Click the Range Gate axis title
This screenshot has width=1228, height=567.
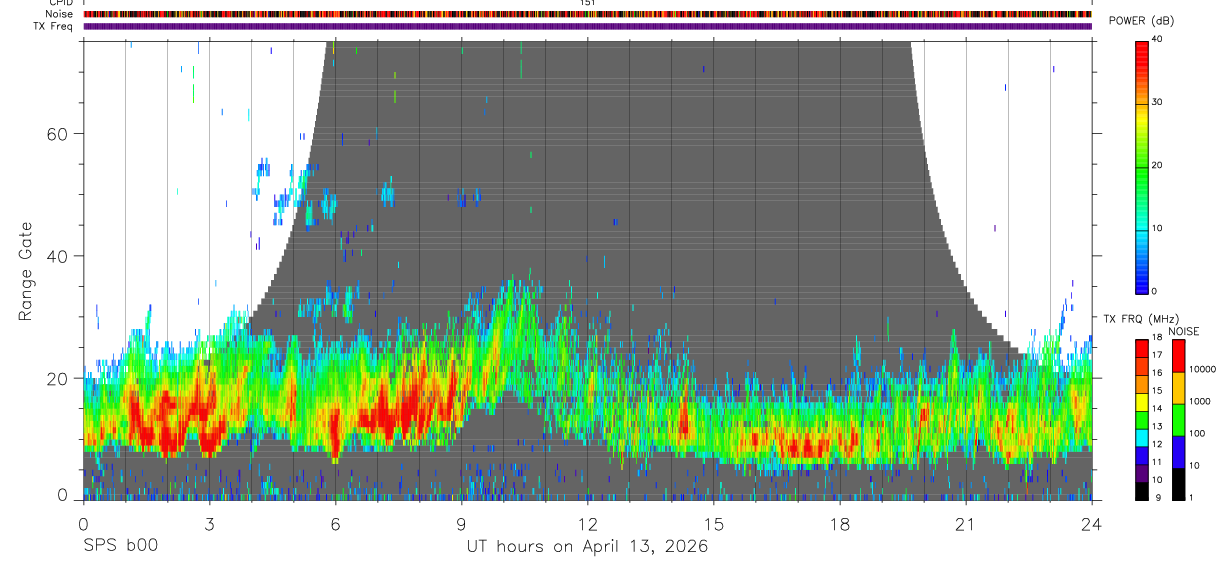pyautogui.click(x=25, y=271)
